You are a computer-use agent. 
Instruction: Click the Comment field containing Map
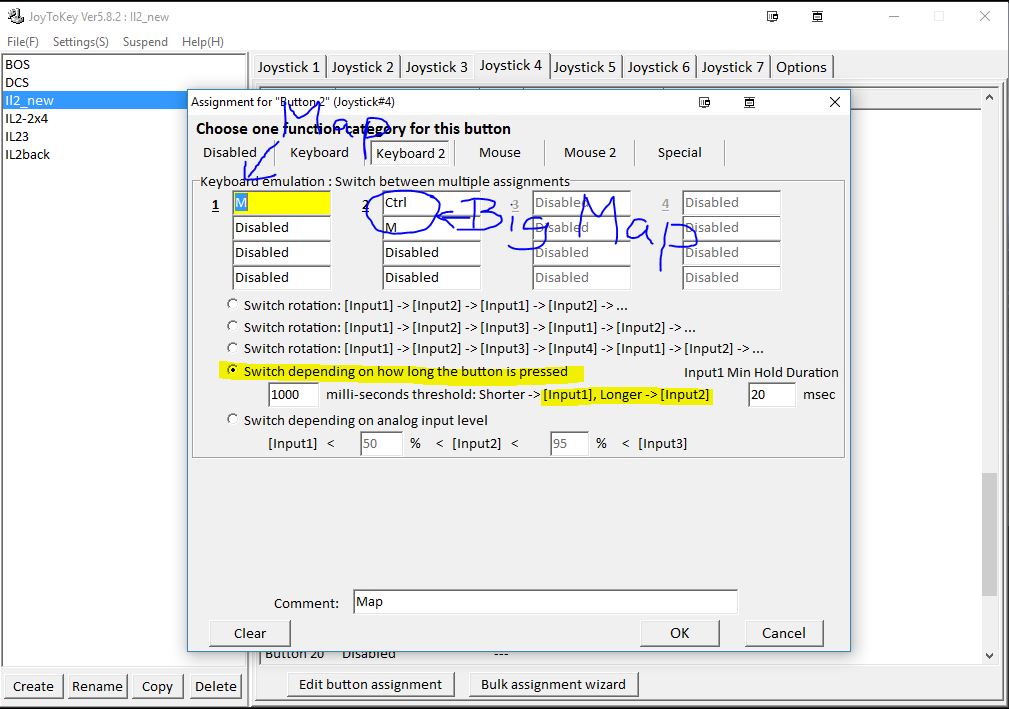tap(545, 602)
